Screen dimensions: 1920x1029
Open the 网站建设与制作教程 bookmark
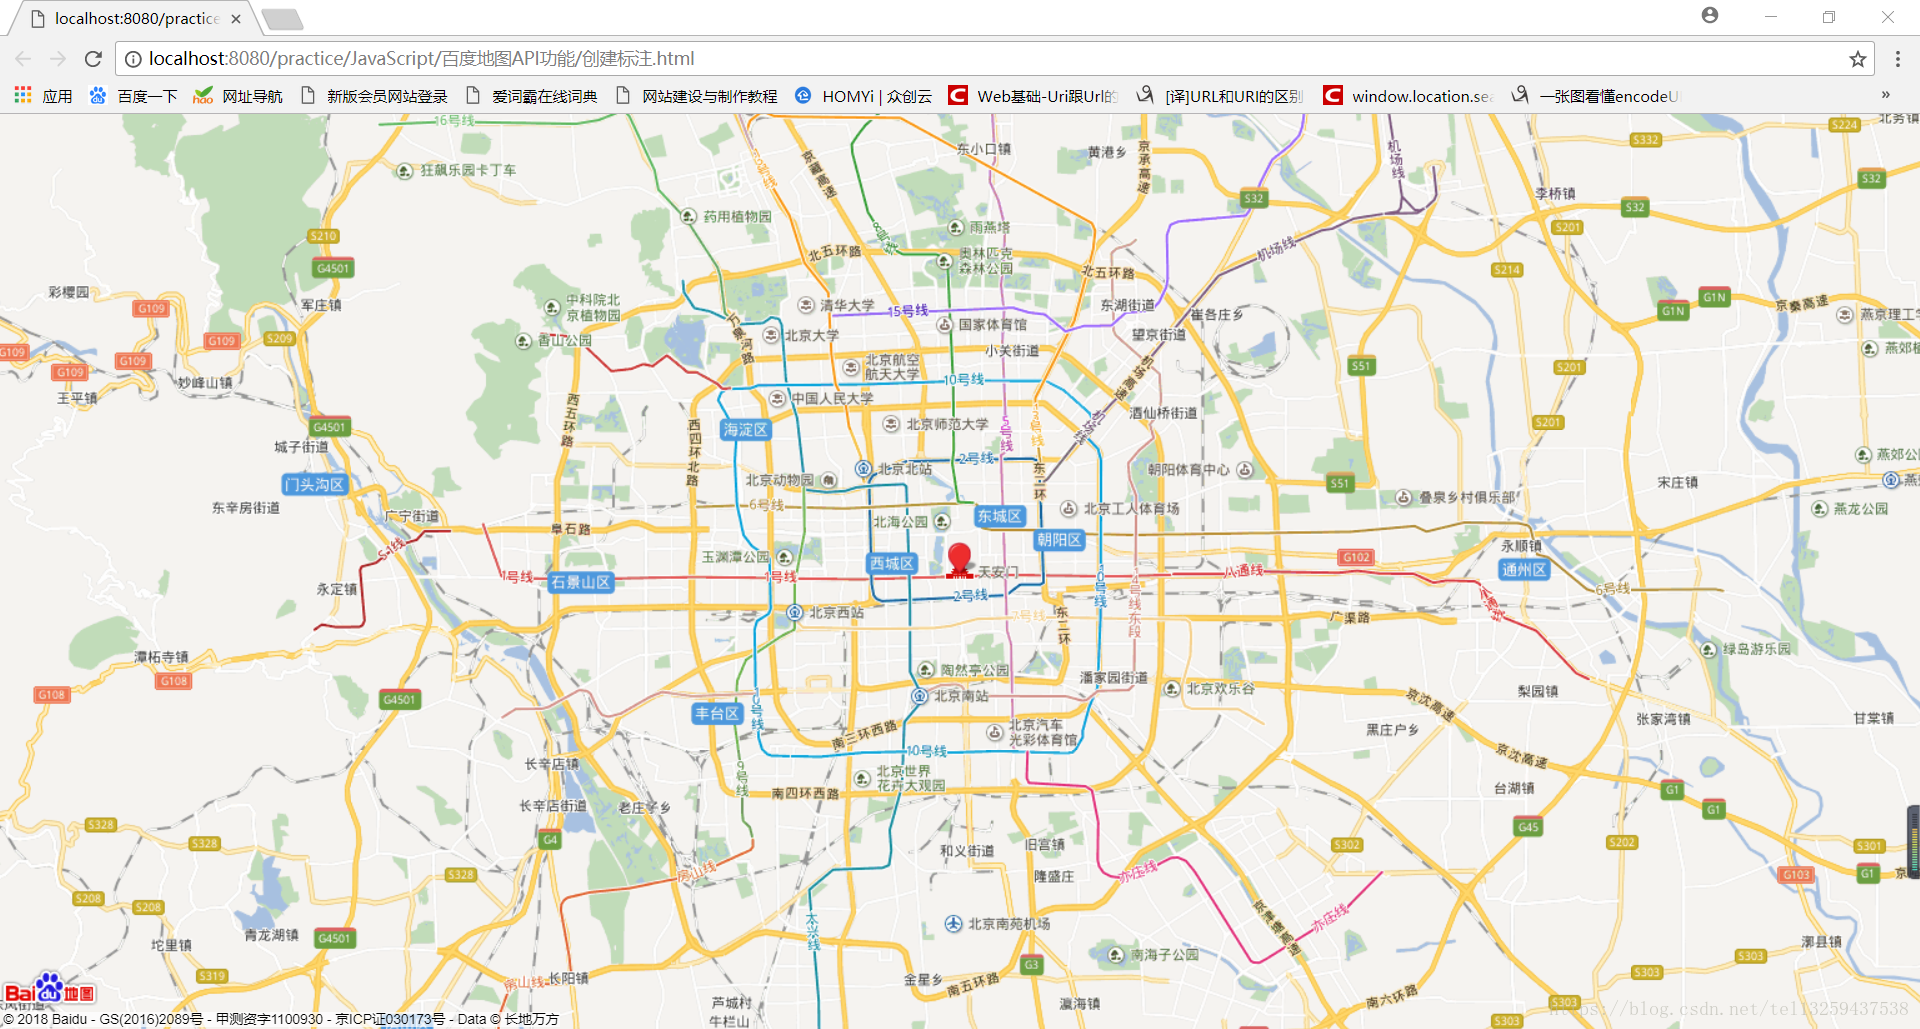pos(697,96)
